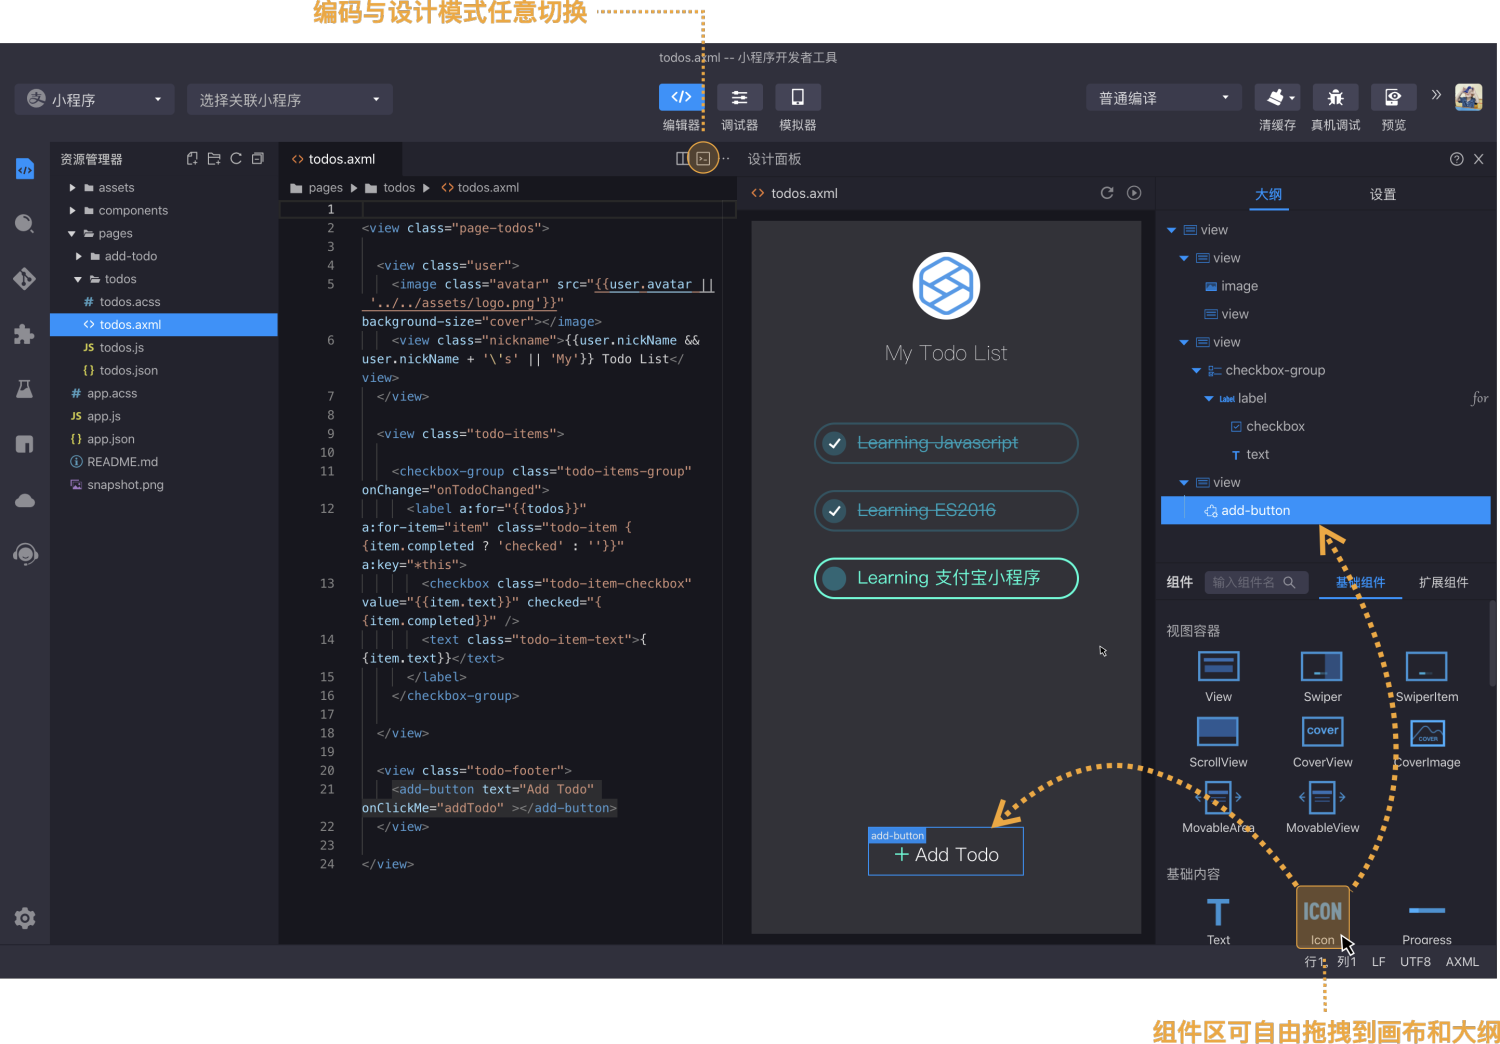Toggle the Learning ES2016 todo checkbox
The width and height of the screenshot is (1500, 1044).
tap(834, 511)
